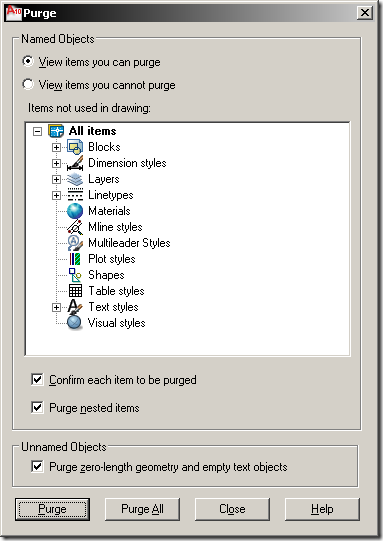Screen dimensions: 383x541
Task: Click the Mline styles icon
Action: 75,227
